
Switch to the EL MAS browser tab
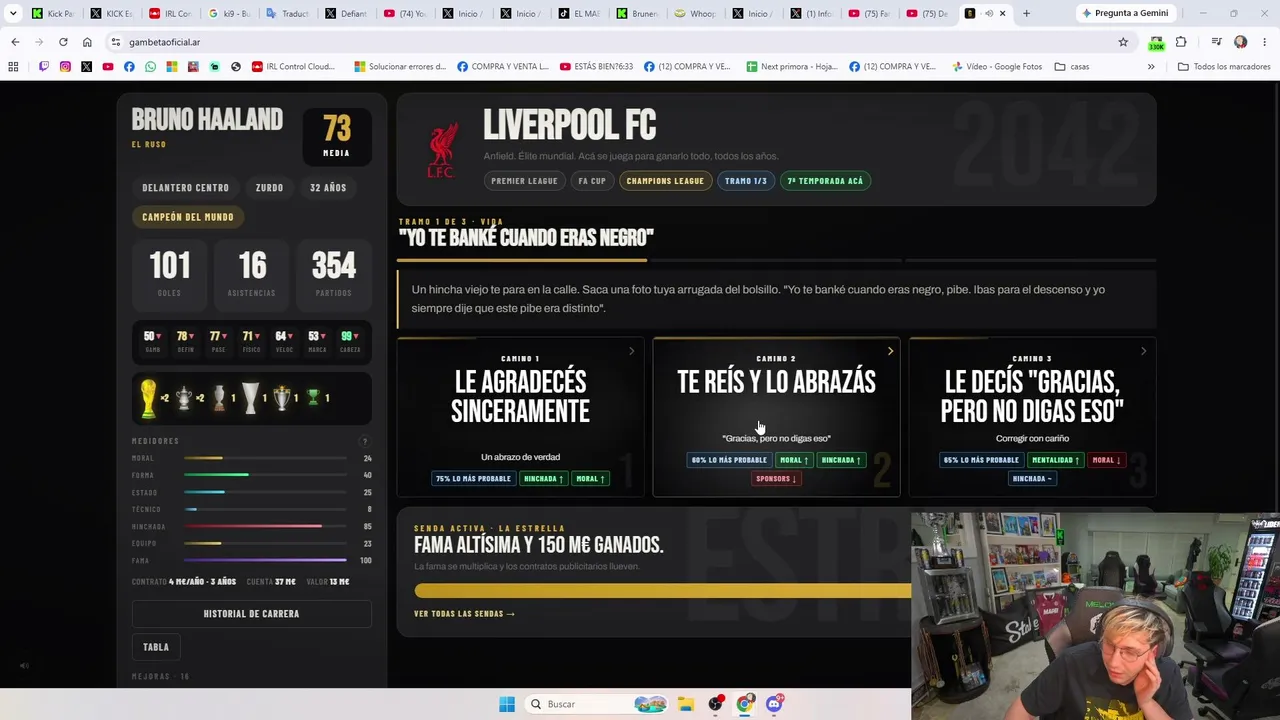point(577,13)
